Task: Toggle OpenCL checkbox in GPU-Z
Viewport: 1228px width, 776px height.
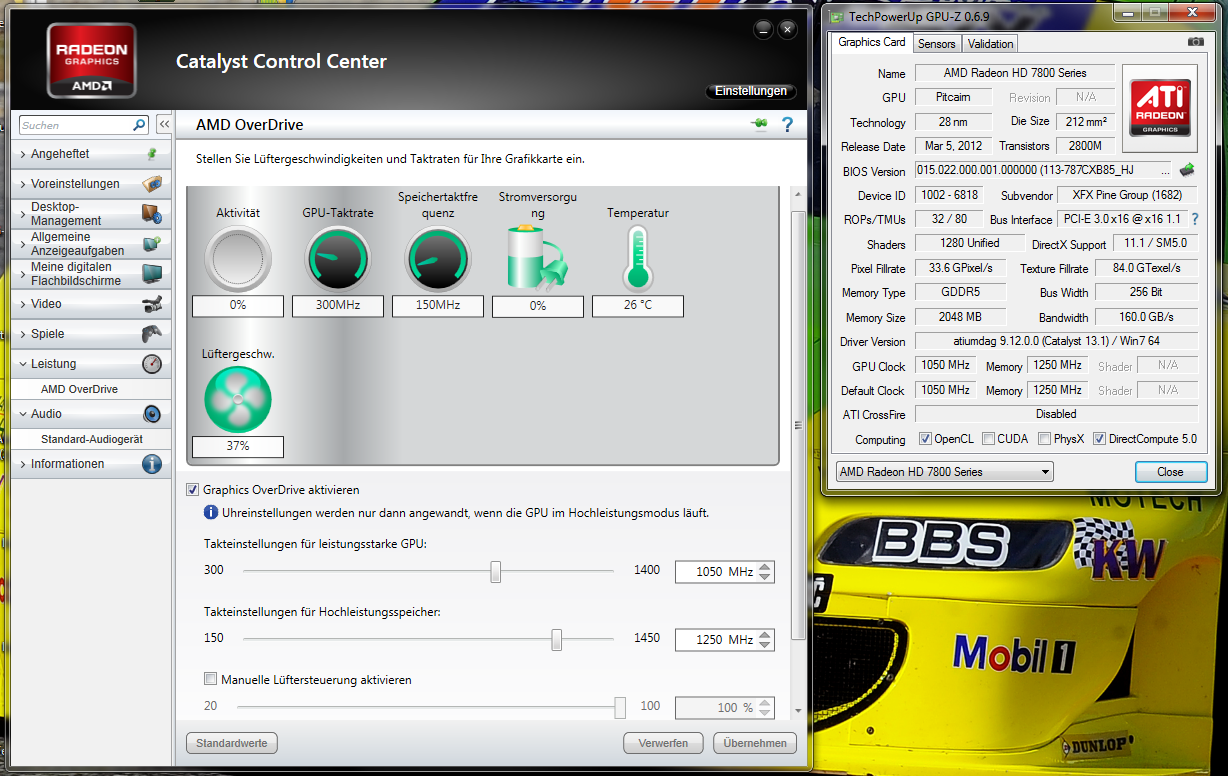Action: tap(925, 439)
